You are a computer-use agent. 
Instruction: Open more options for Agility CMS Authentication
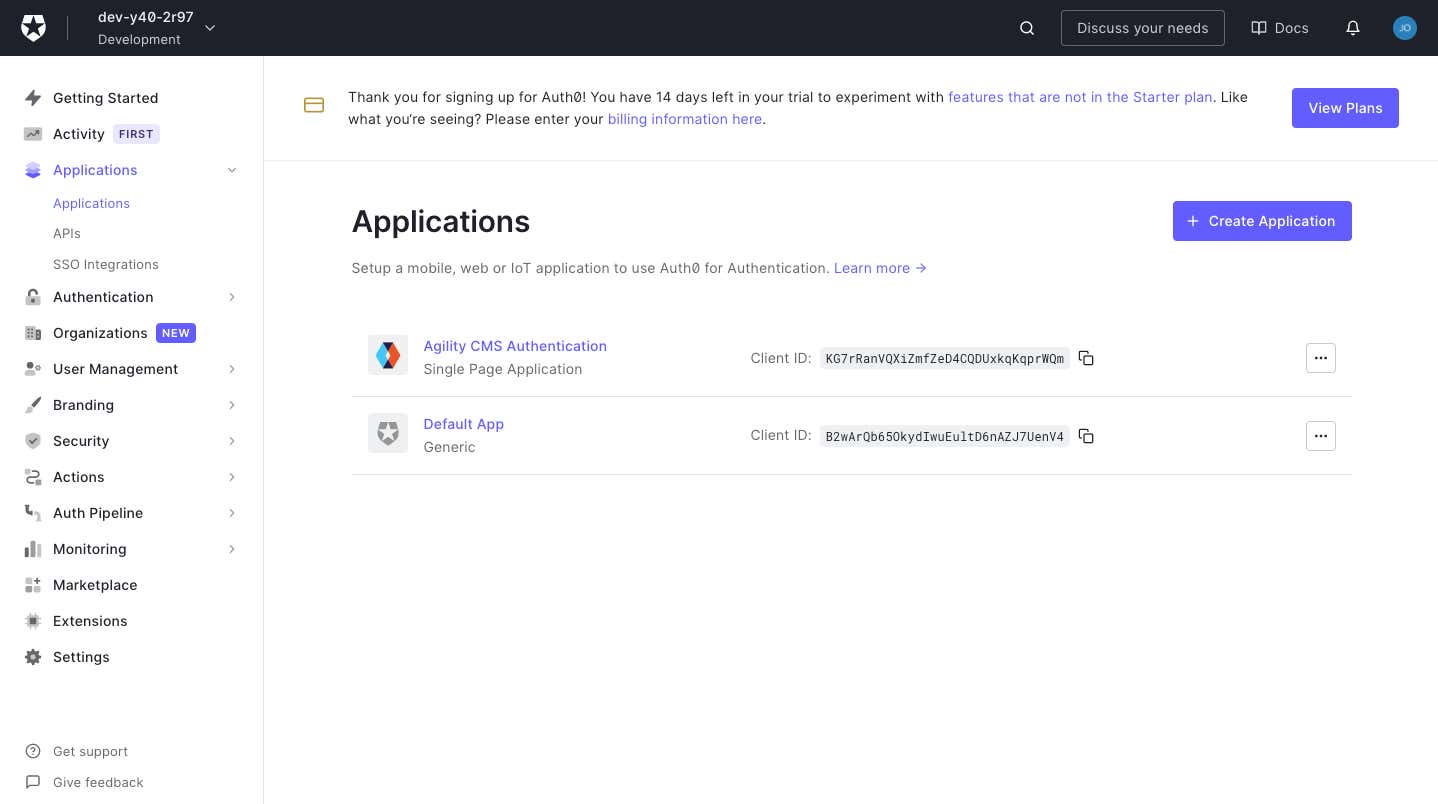pos(1321,358)
